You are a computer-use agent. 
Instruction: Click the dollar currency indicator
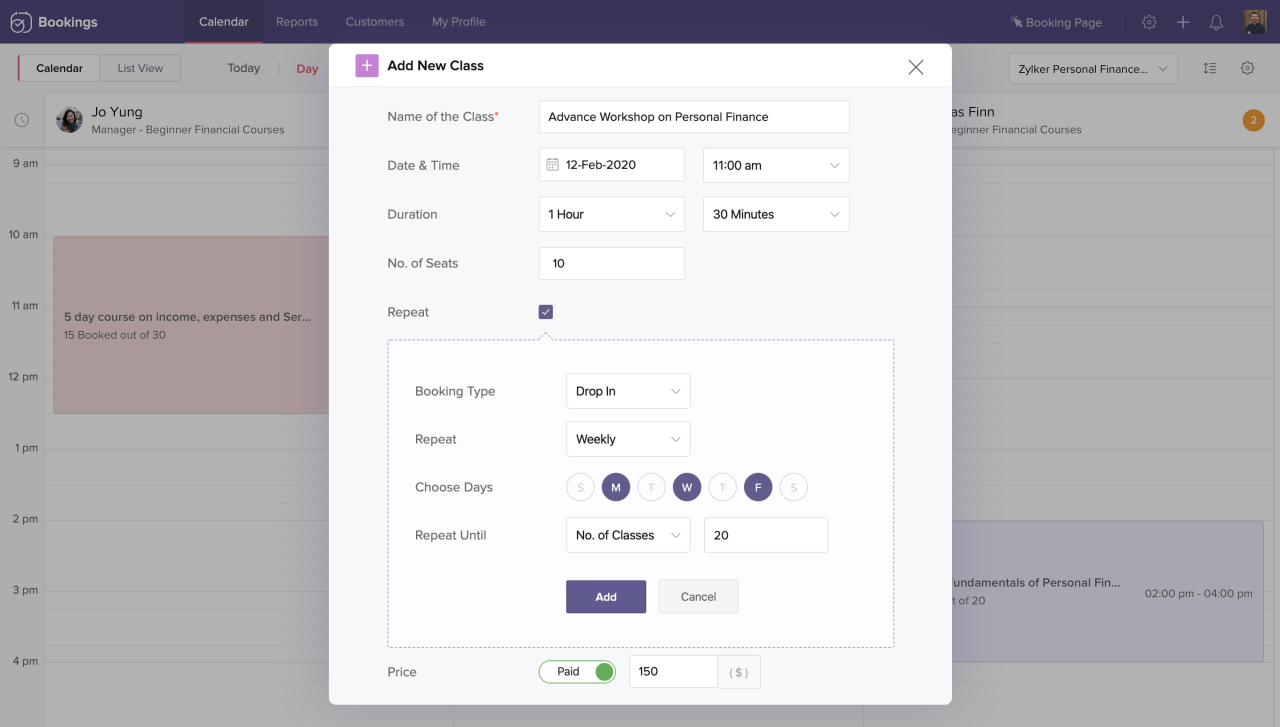[739, 672]
